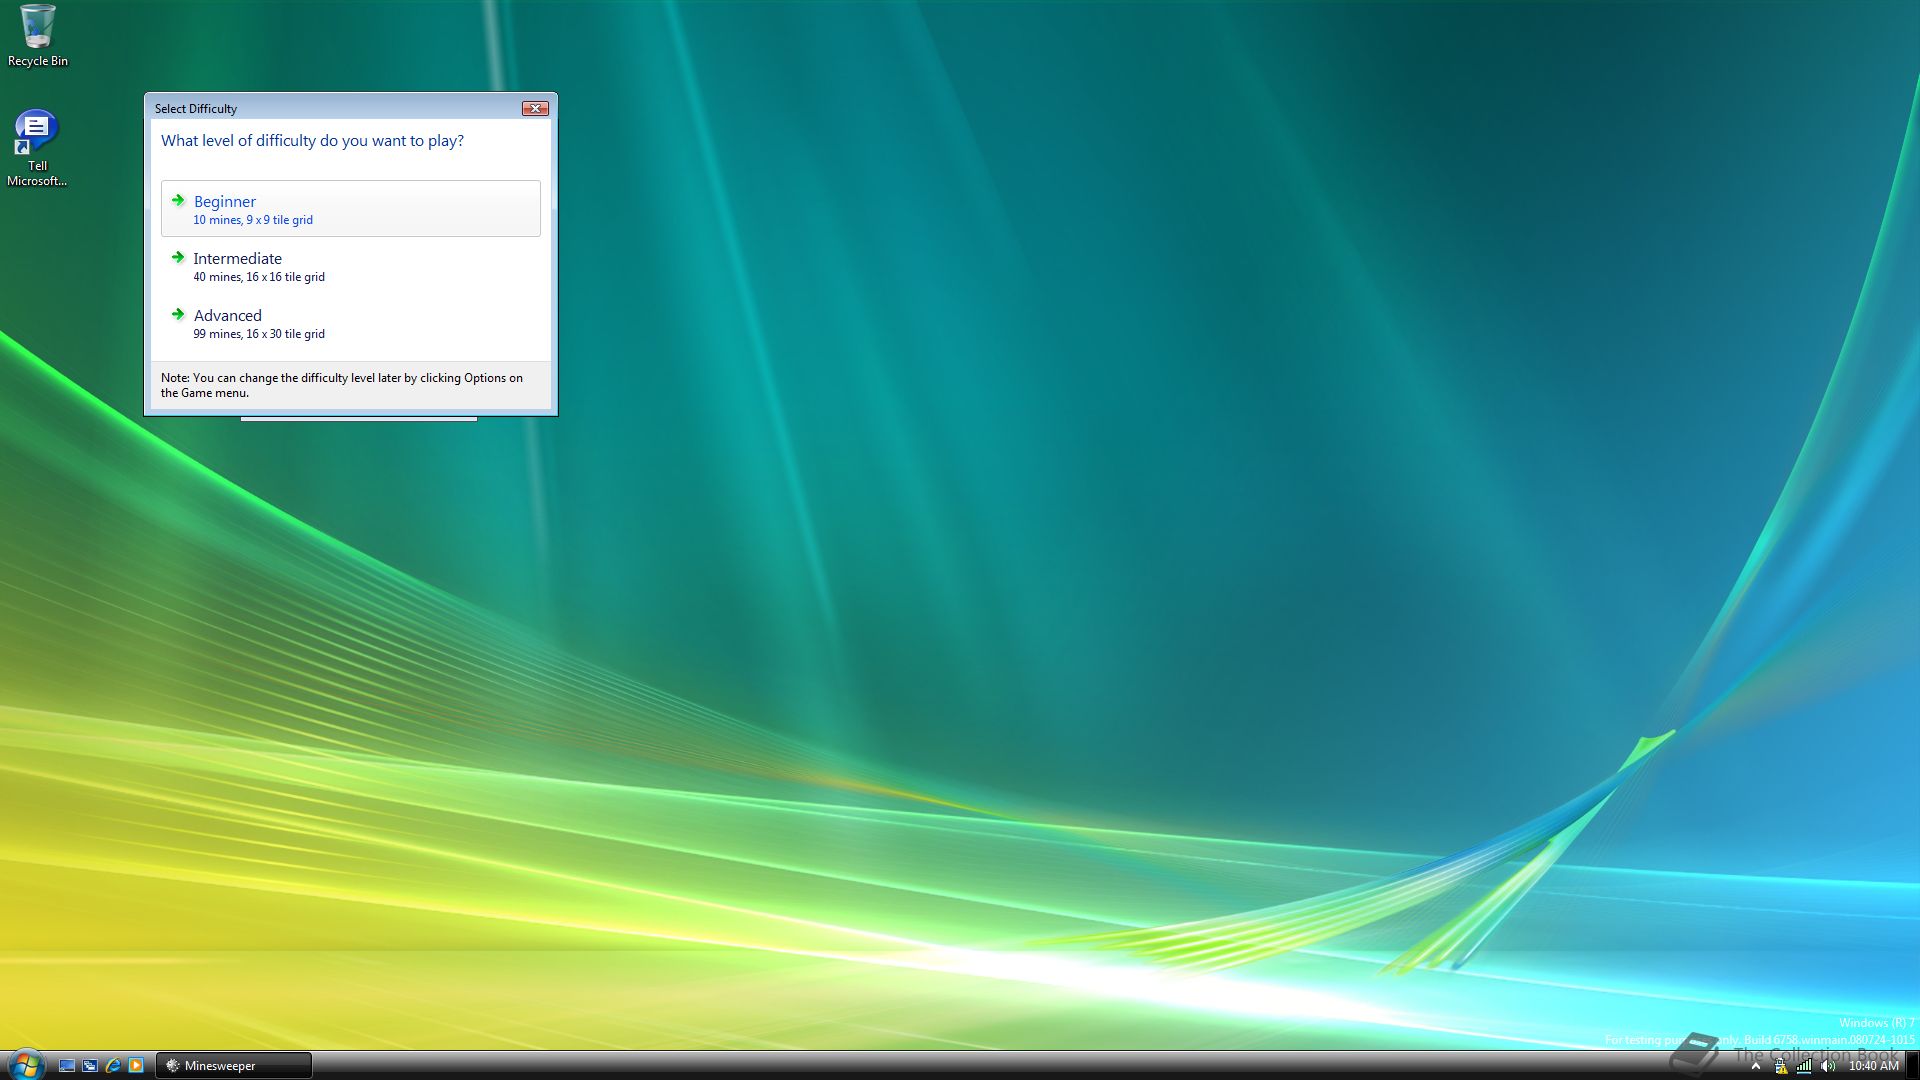This screenshot has height=1080, width=1920.
Task: Choose the Advanced difficulty option
Action: click(x=350, y=323)
